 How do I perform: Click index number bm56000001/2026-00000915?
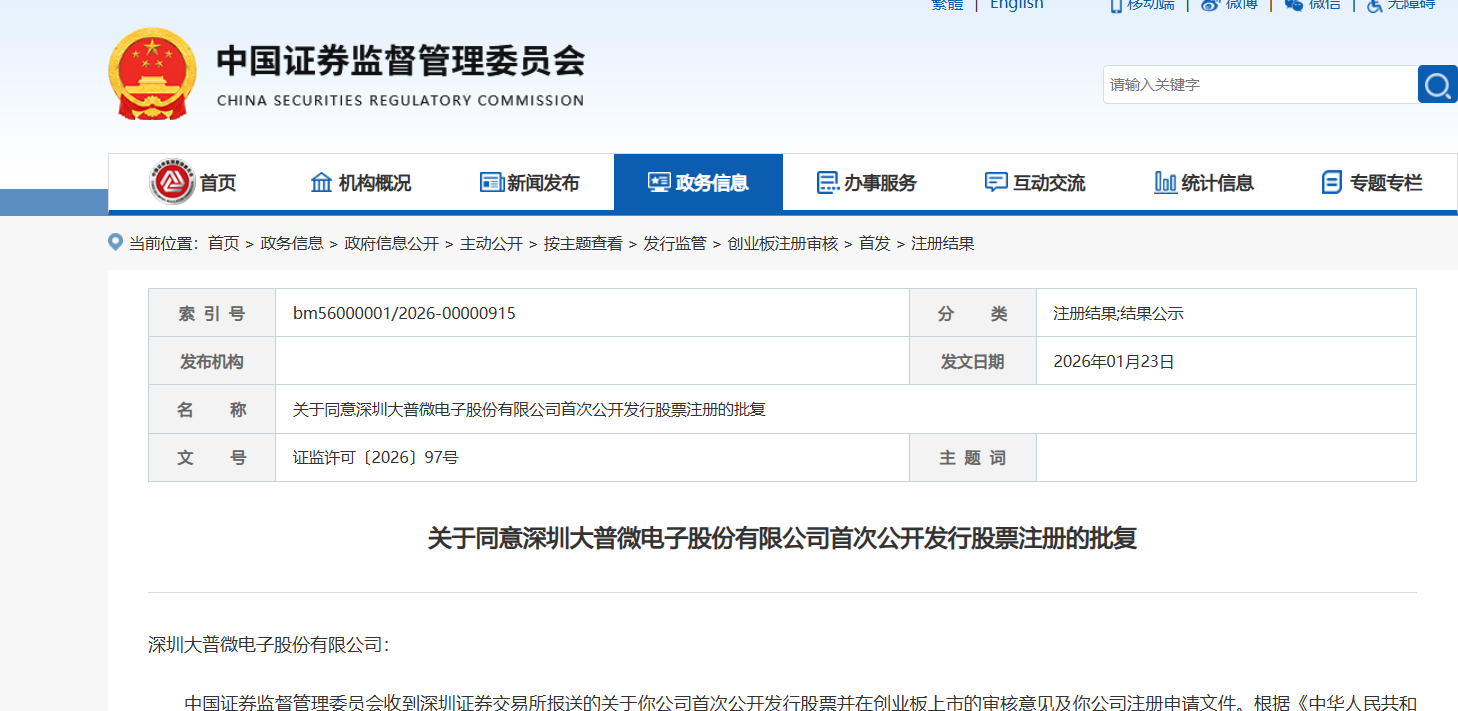coord(404,313)
